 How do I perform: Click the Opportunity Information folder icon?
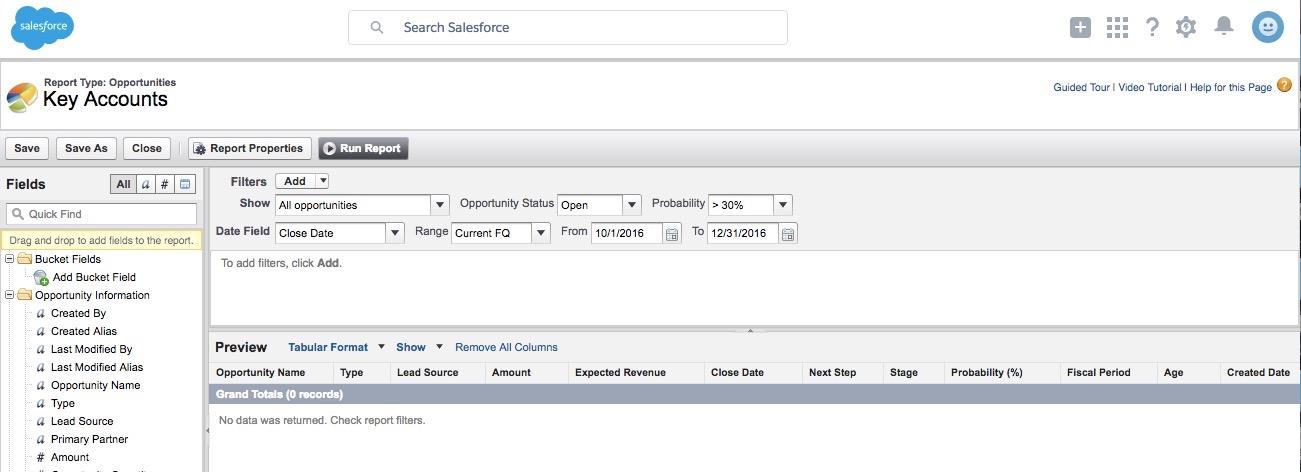pyautogui.click(x=24, y=295)
